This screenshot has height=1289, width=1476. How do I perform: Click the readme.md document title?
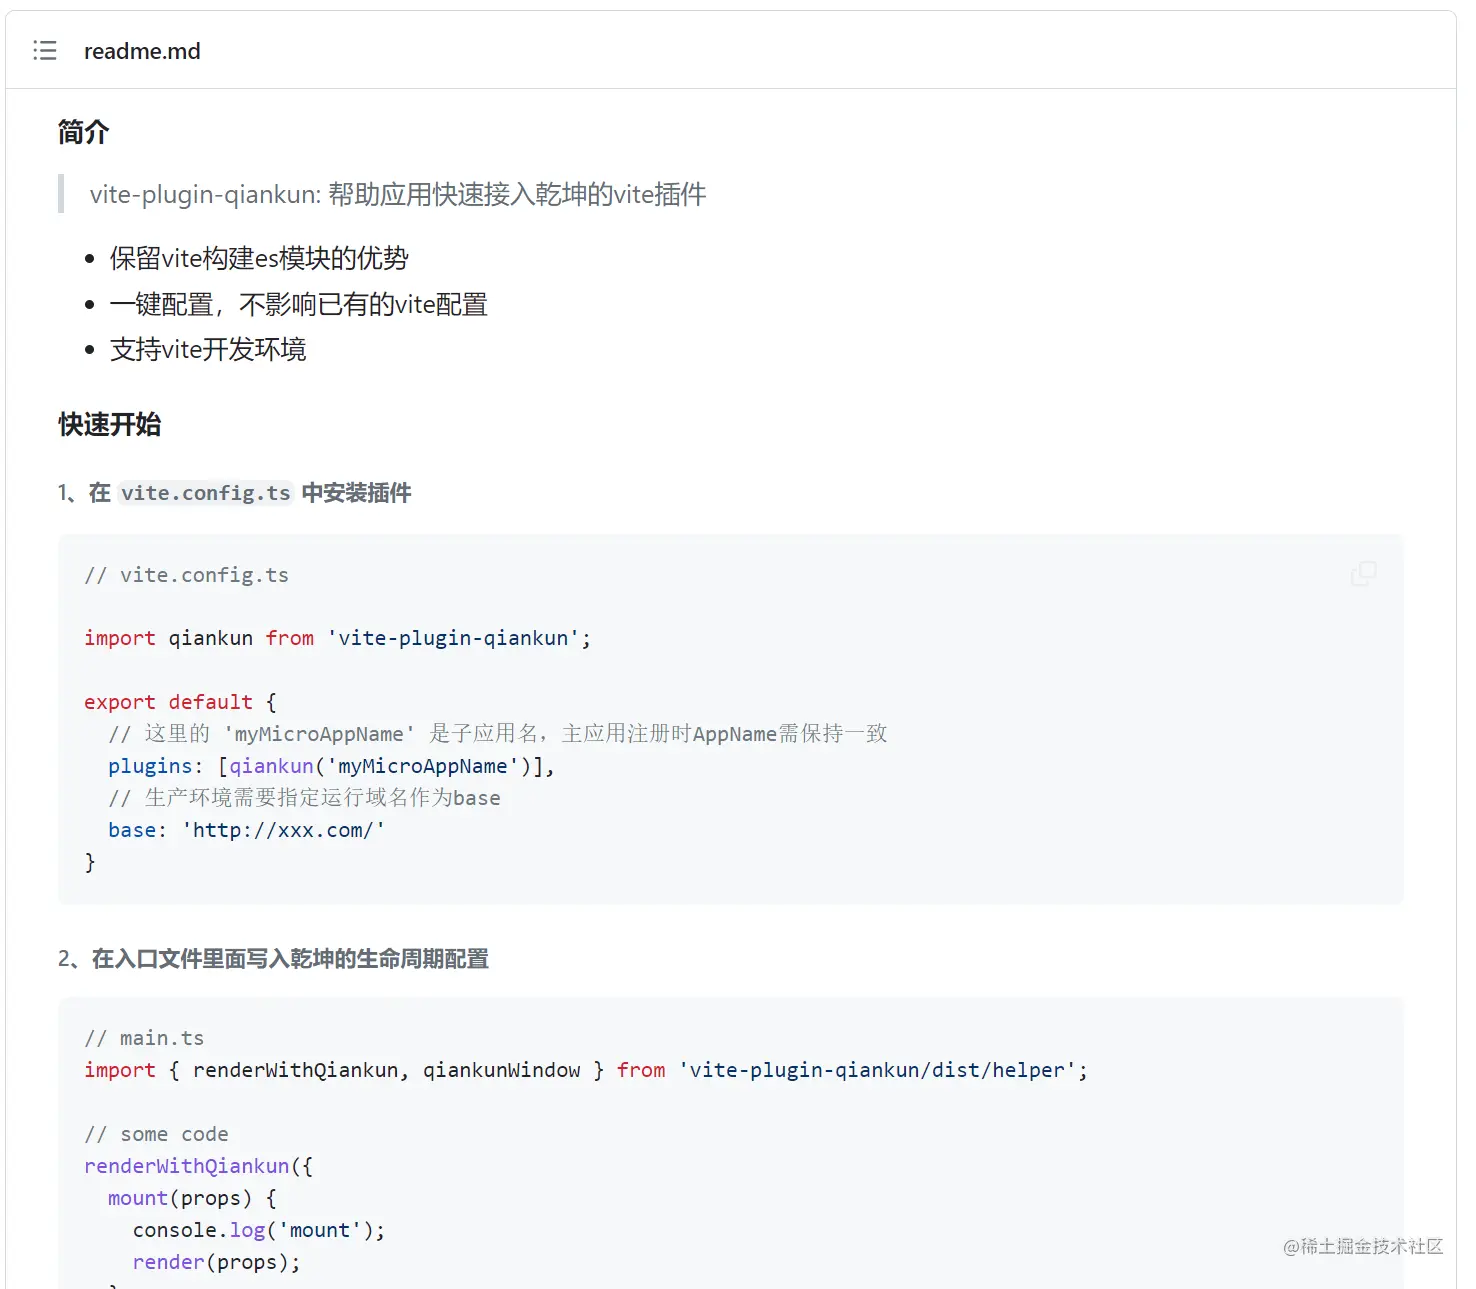pyautogui.click(x=142, y=50)
